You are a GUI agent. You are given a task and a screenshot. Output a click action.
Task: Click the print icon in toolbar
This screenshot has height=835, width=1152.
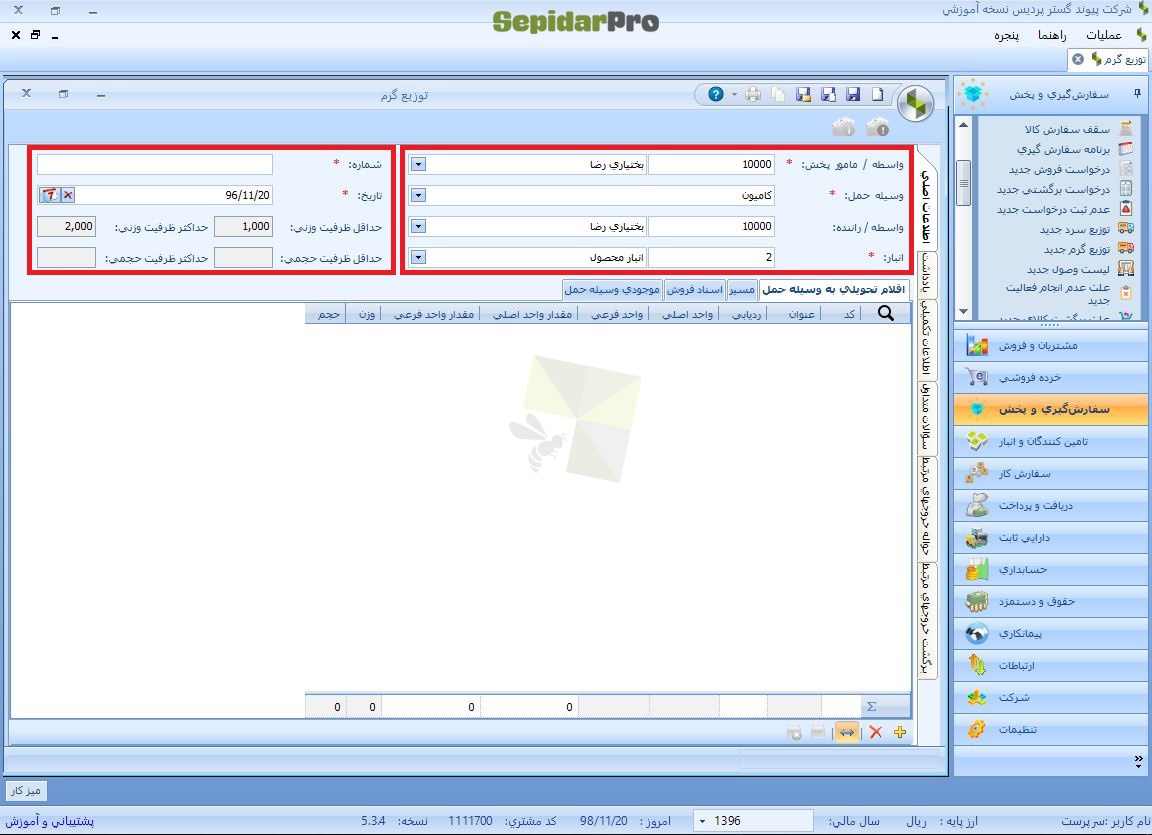point(753,94)
